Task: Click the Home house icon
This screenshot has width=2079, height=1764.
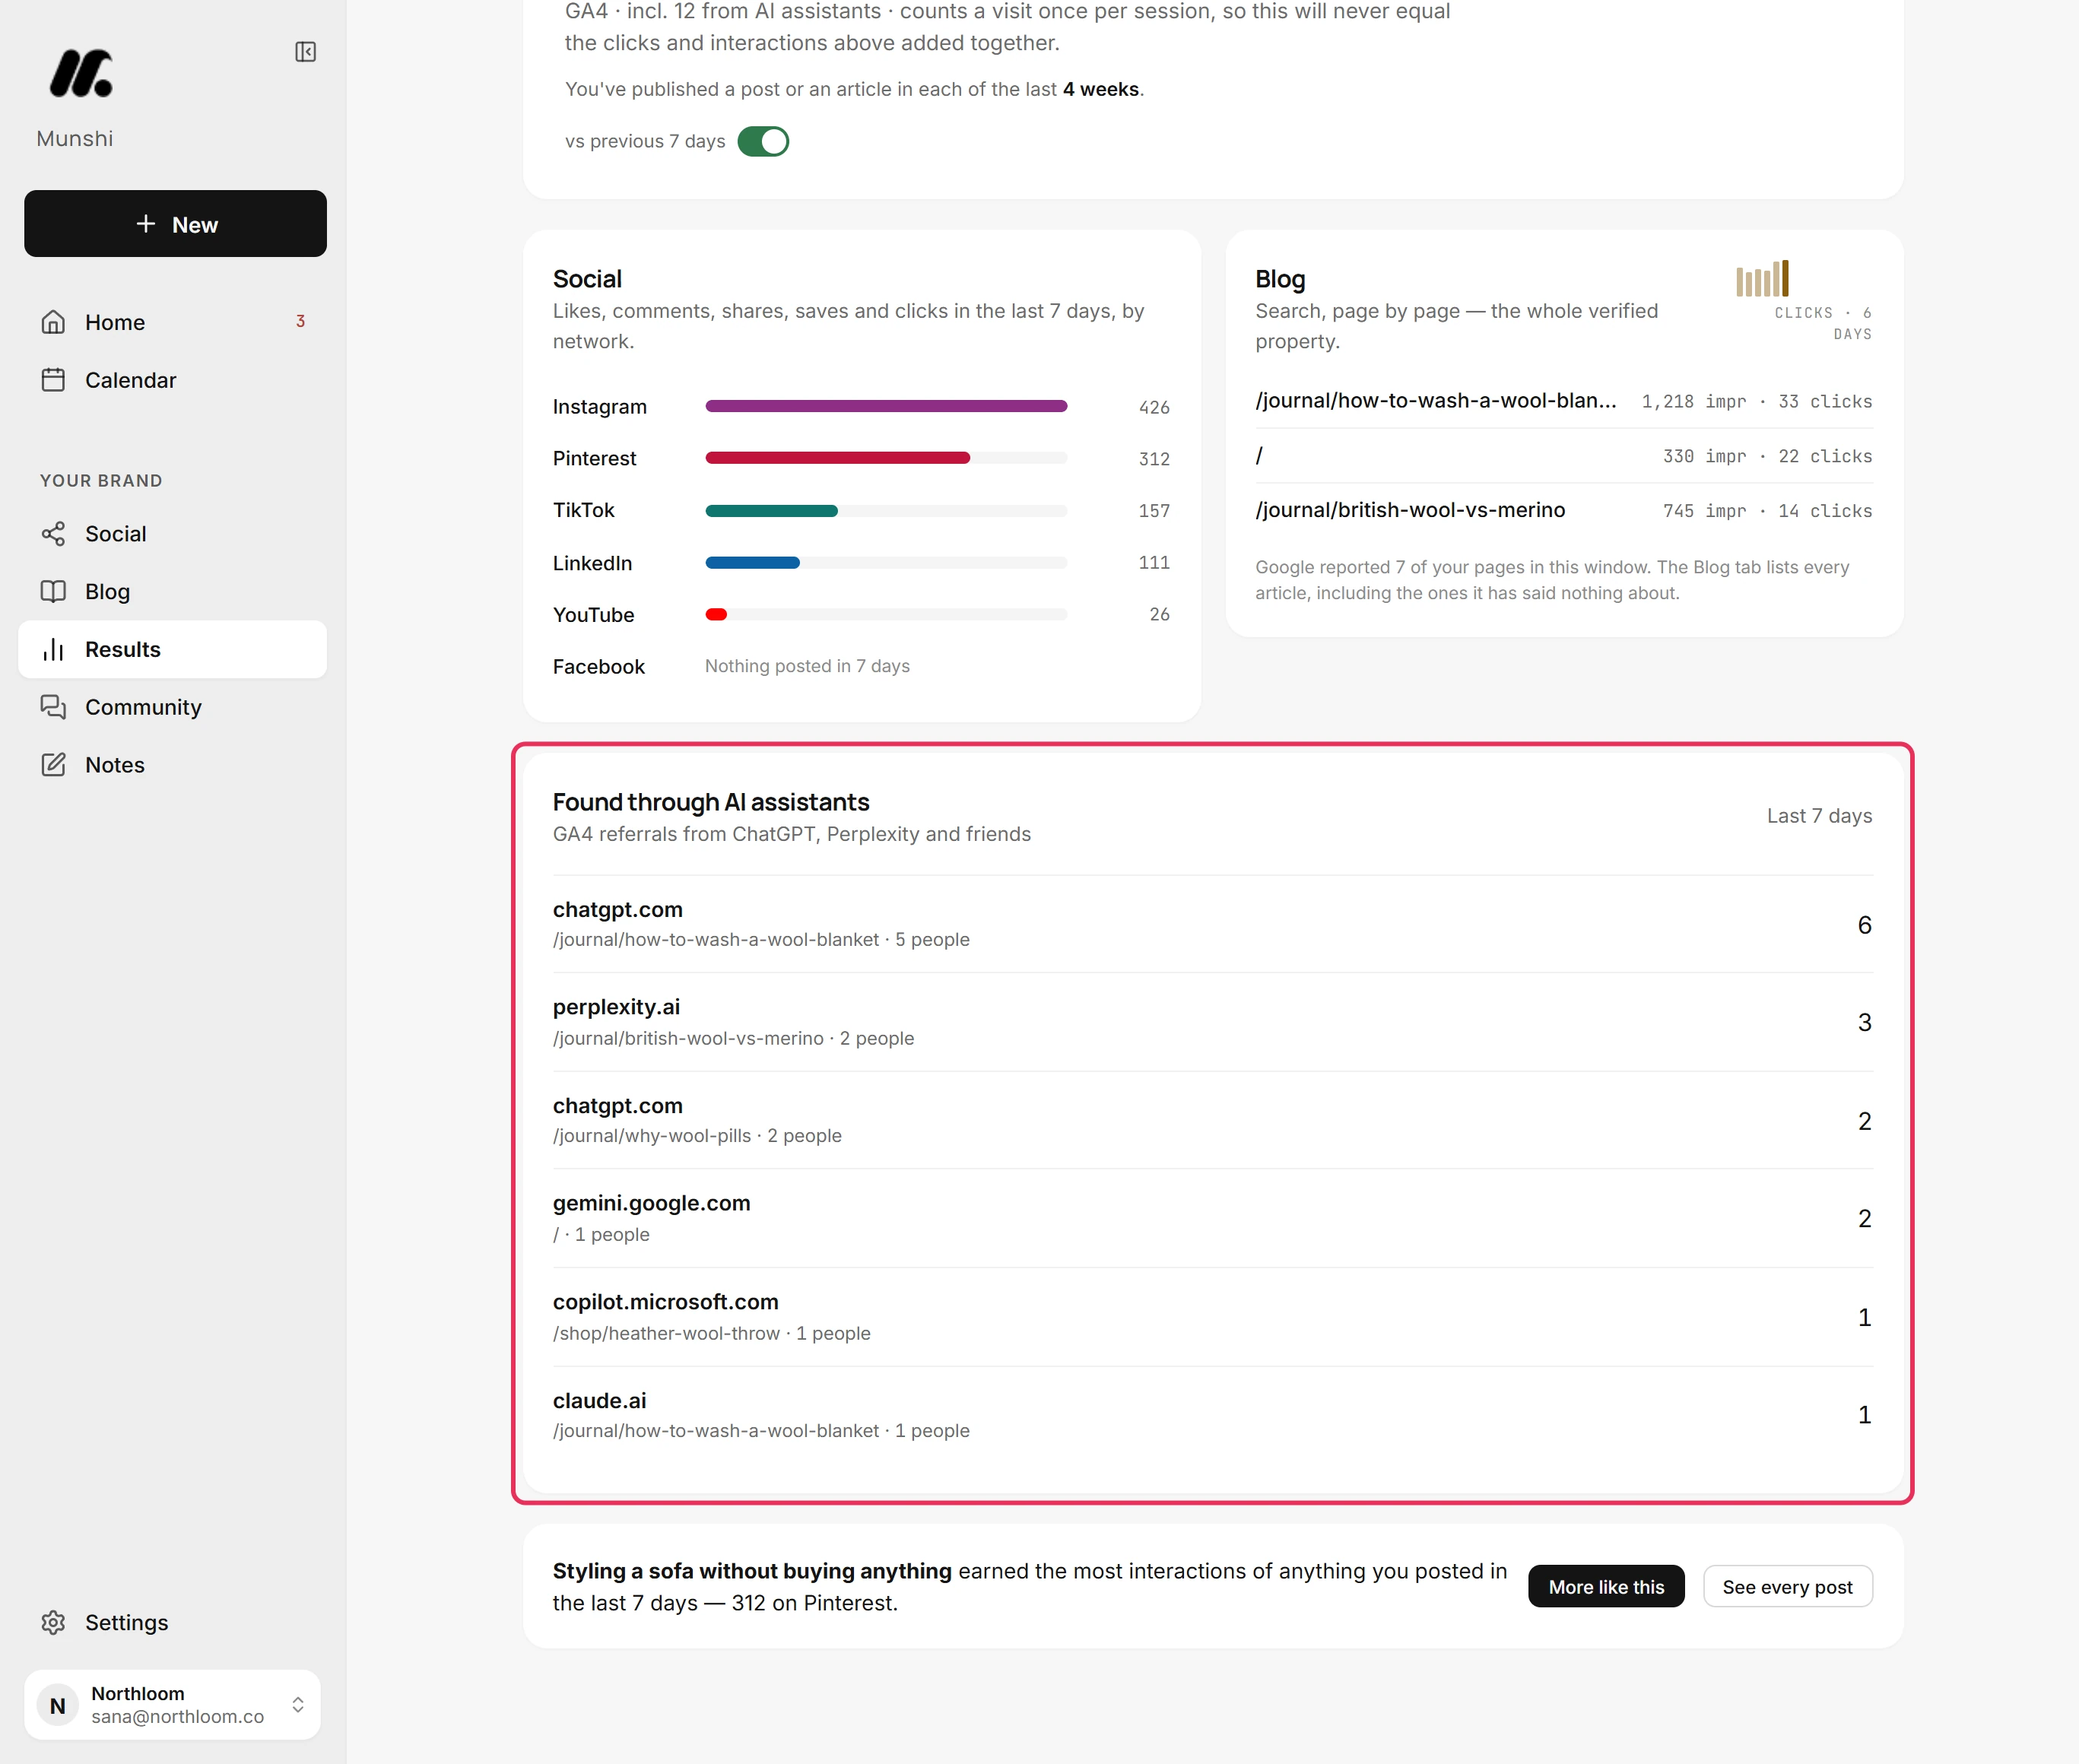Action: tap(53, 322)
